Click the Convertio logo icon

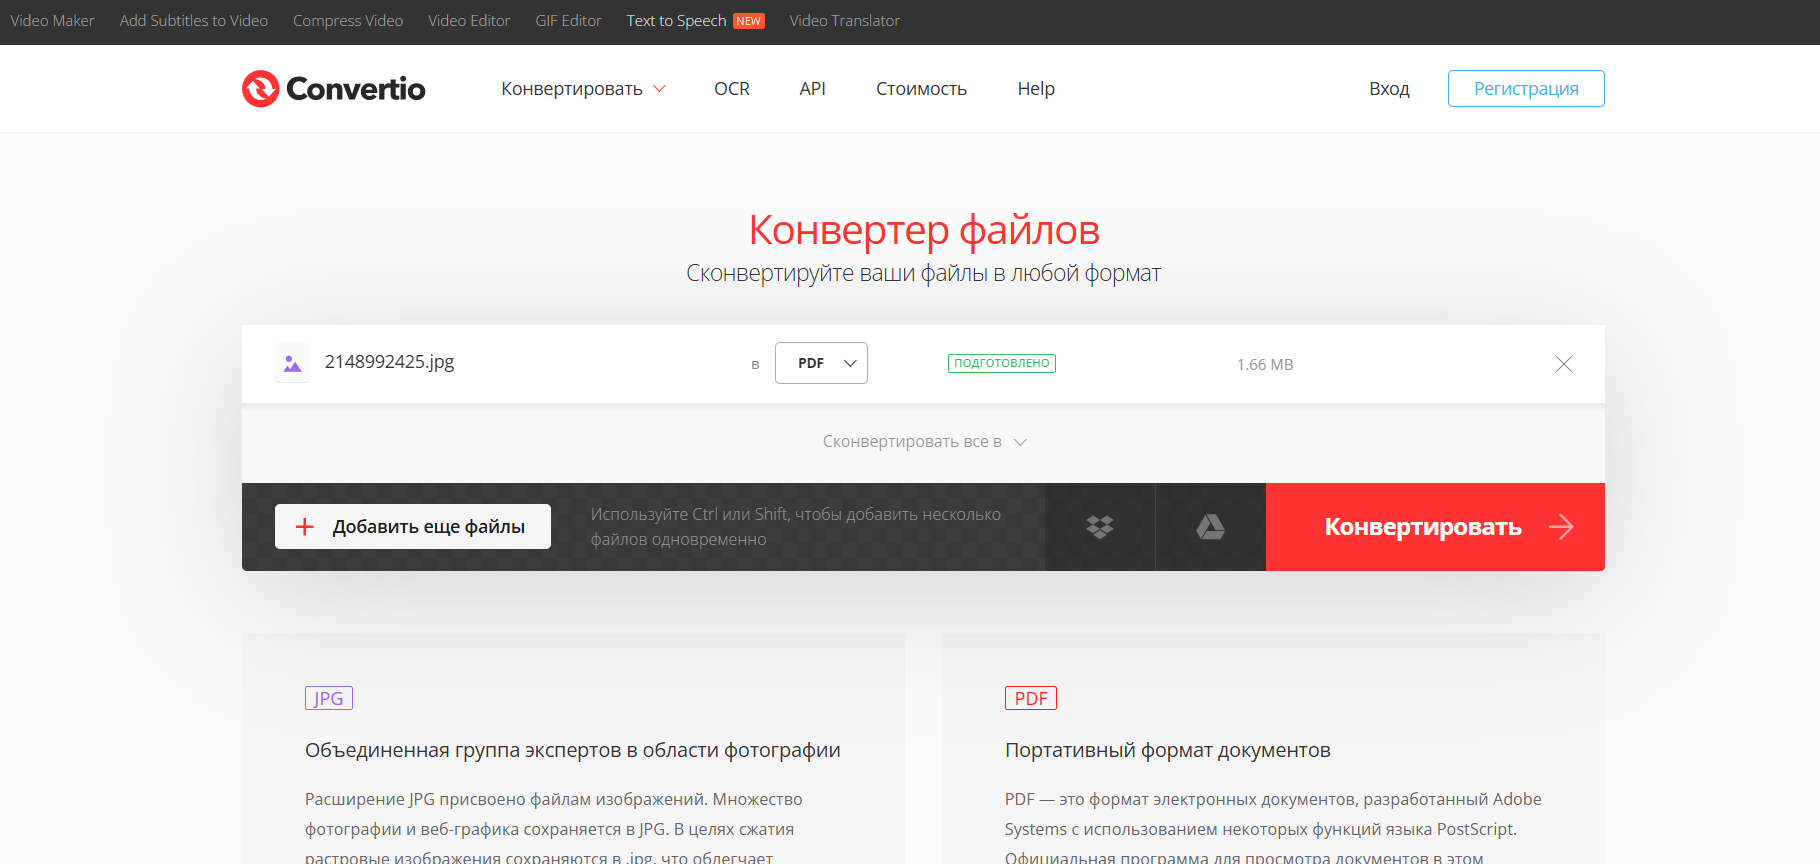[261, 89]
